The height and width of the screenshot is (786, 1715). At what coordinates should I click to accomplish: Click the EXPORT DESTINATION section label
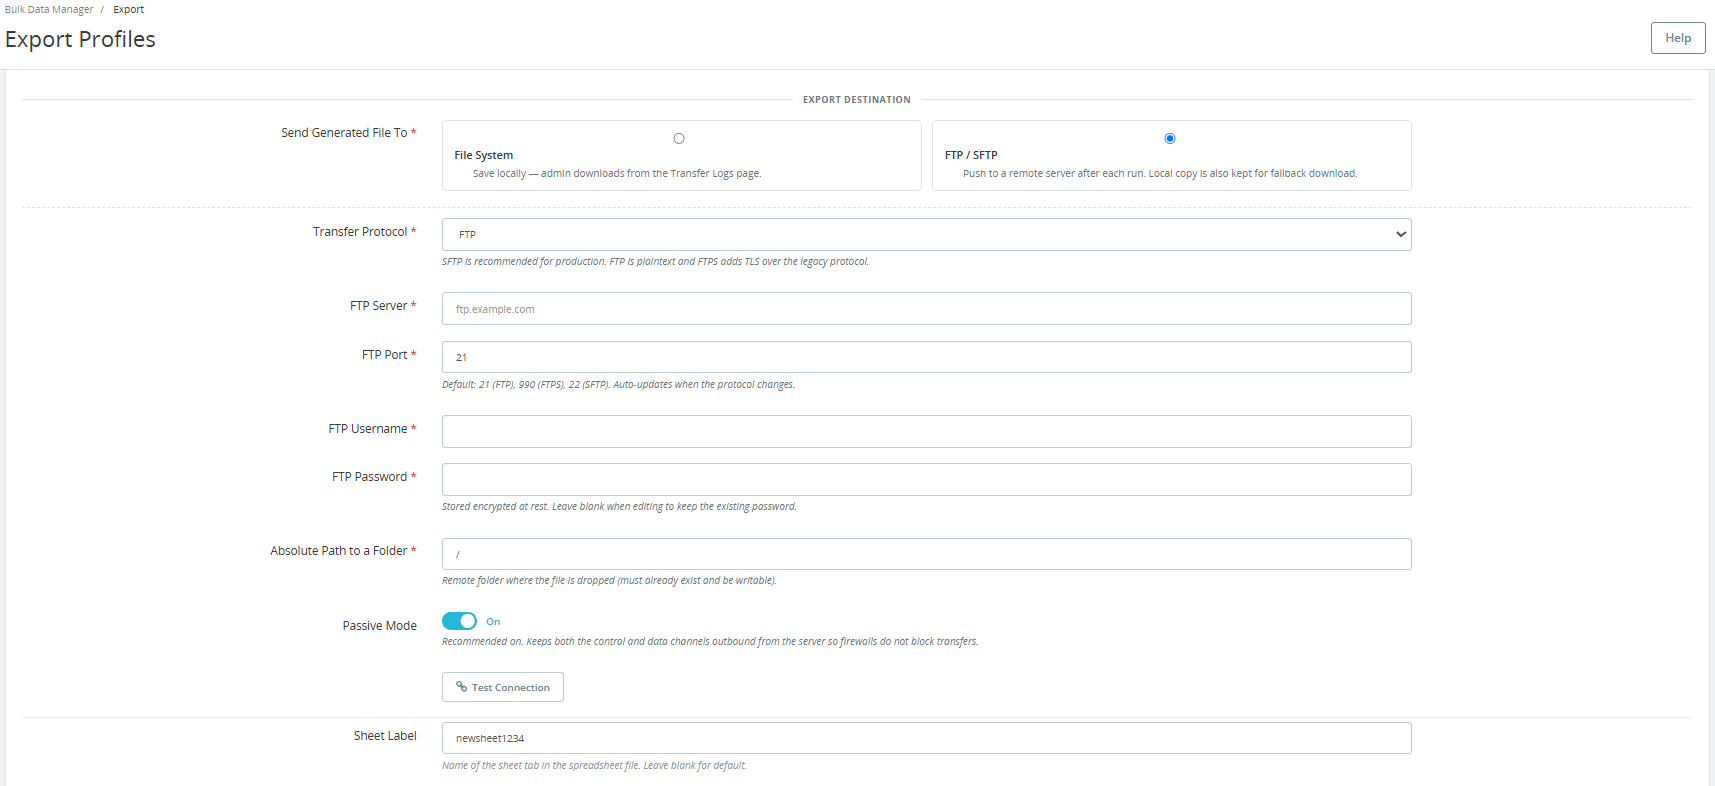point(856,100)
